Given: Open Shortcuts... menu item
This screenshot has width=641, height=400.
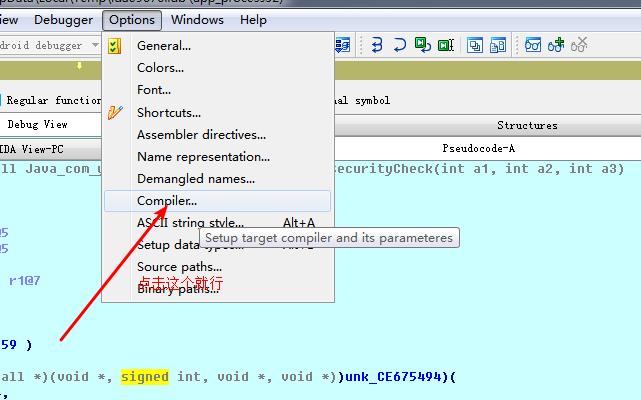Looking at the screenshot, I should click(x=217, y=112).
